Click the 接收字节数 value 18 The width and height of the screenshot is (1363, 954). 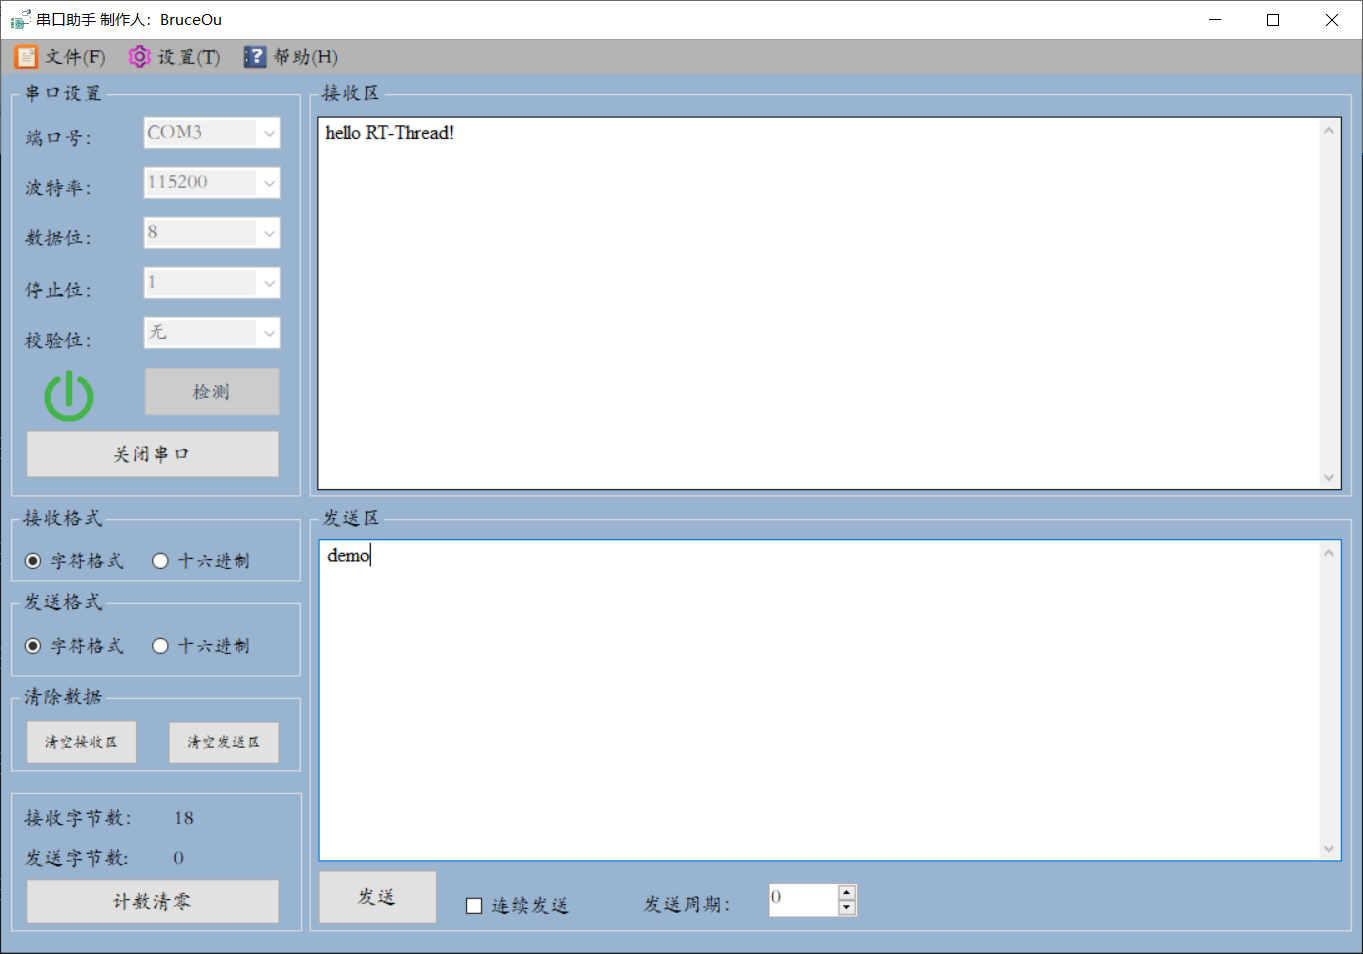coord(184,818)
